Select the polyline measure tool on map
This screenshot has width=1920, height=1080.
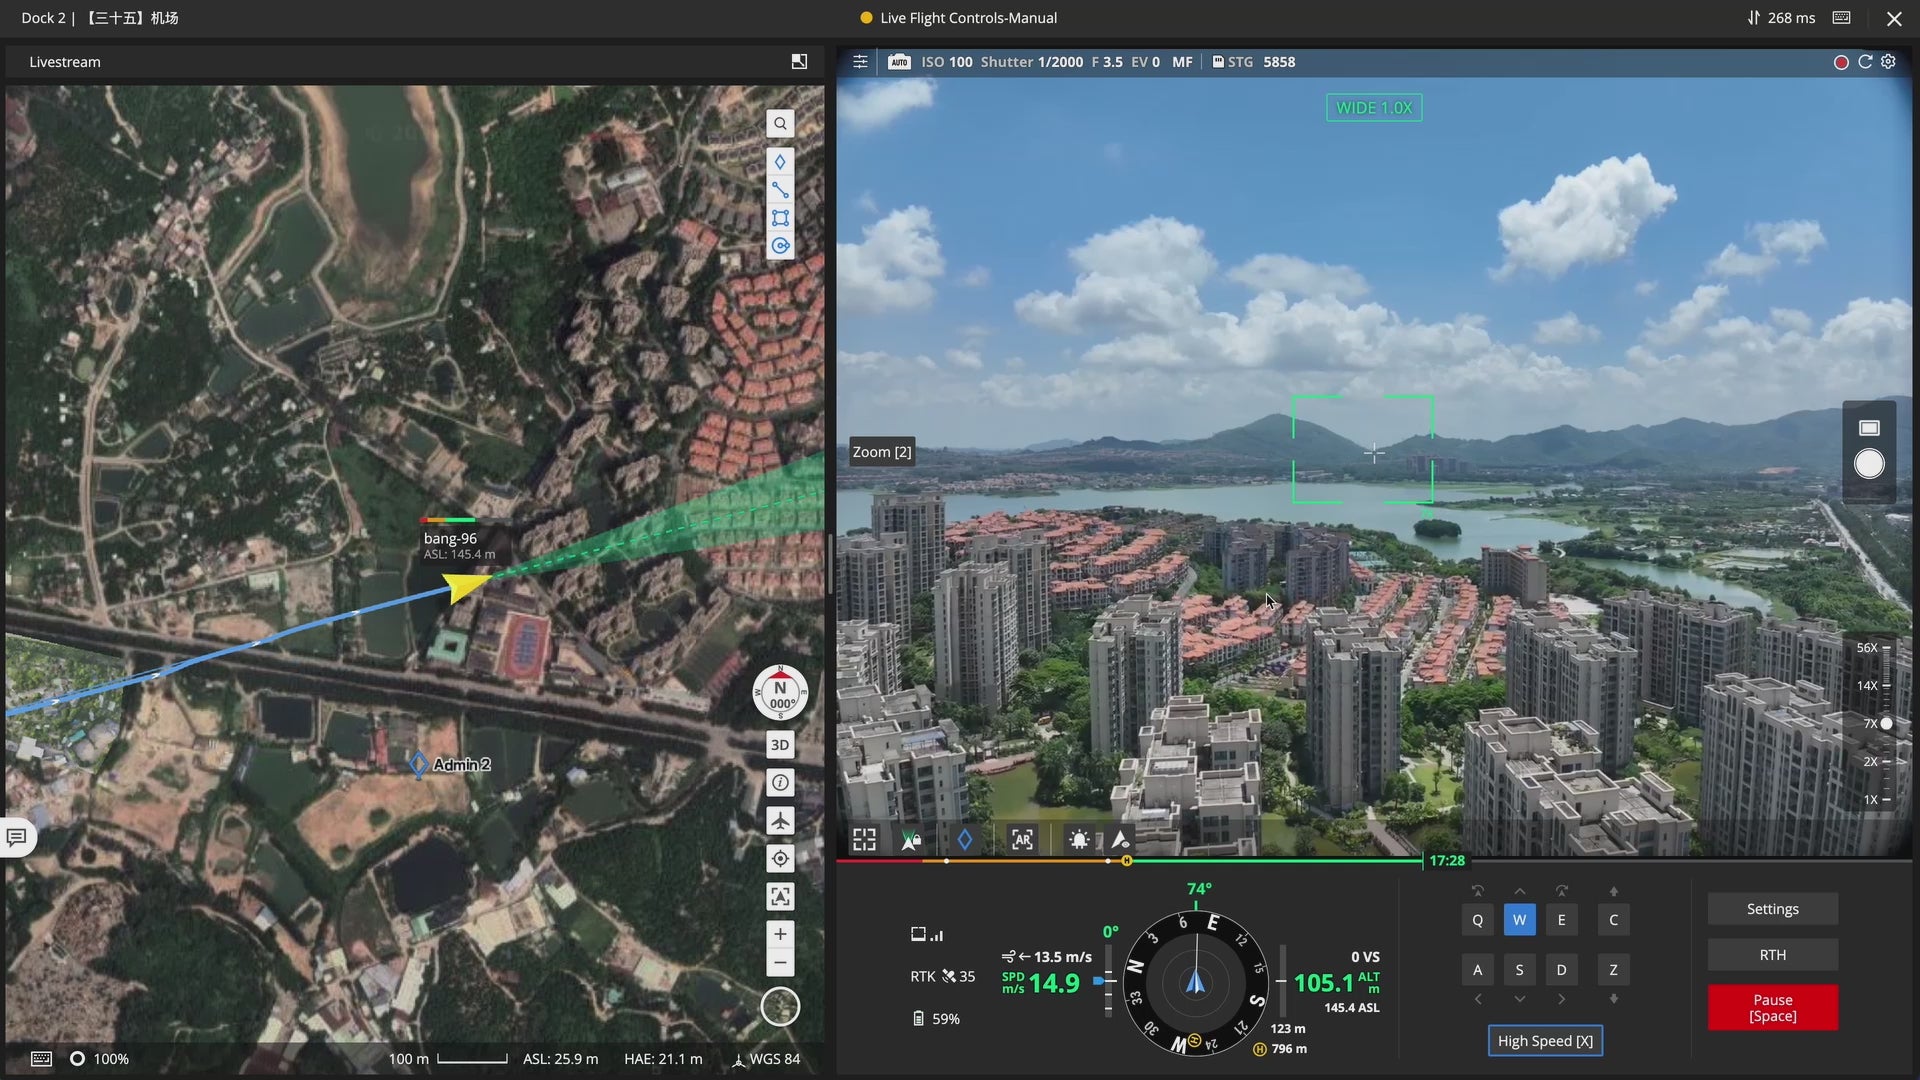(x=780, y=190)
